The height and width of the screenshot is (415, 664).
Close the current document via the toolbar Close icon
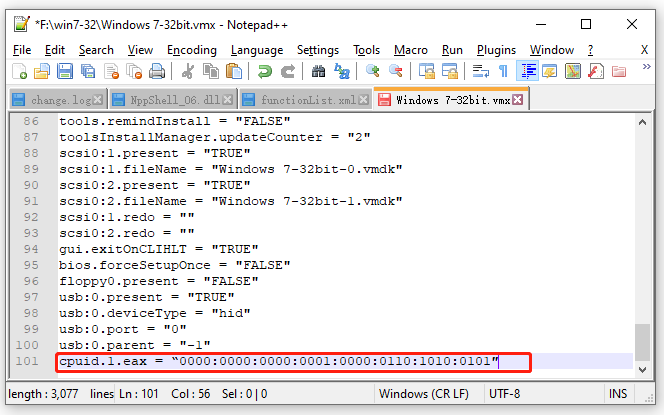pos(111,71)
